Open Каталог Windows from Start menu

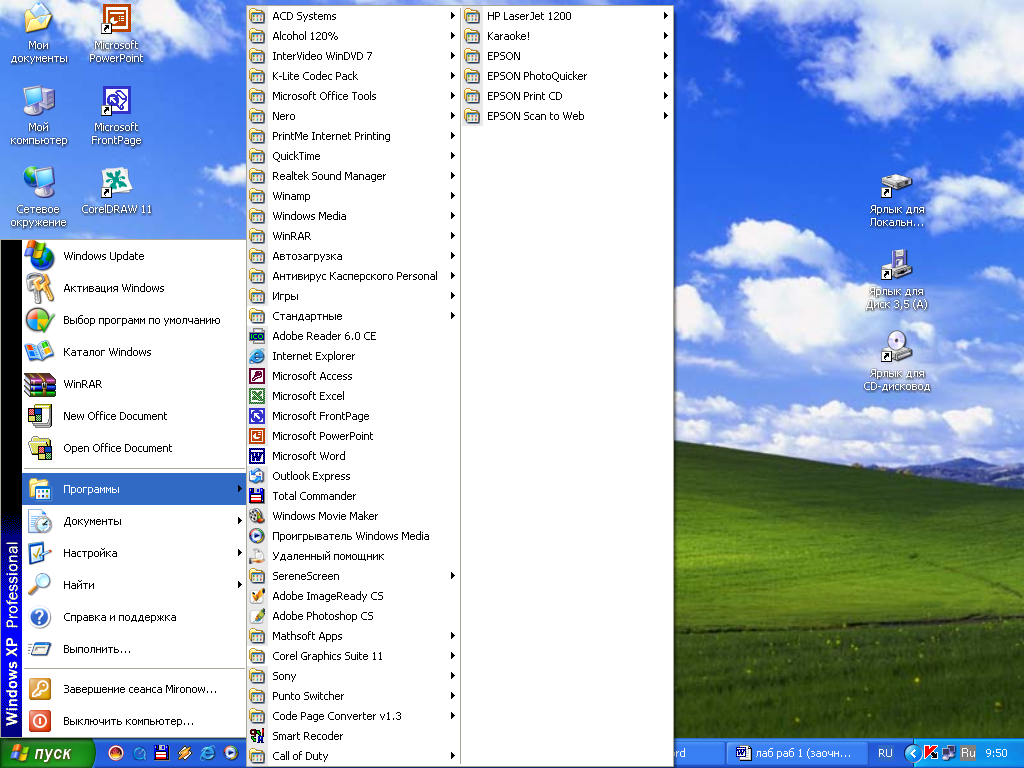134,352
